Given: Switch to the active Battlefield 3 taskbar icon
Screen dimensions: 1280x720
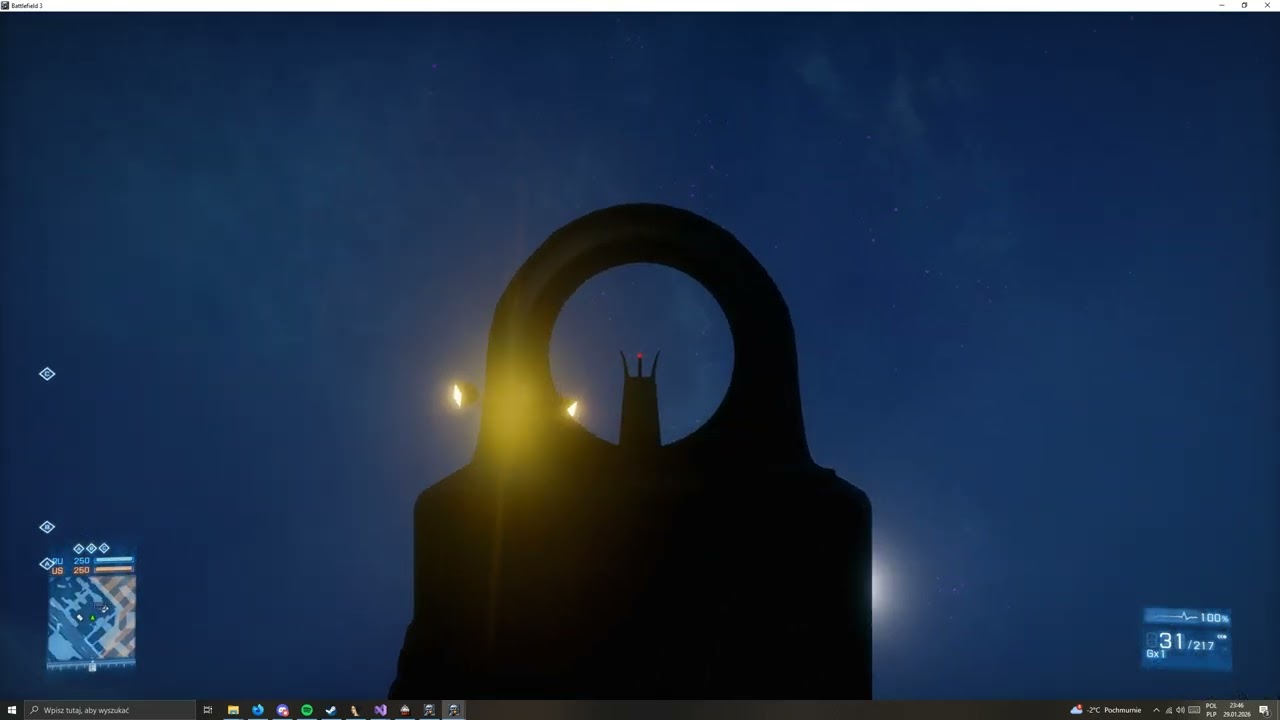Looking at the screenshot, I should 454,710.
